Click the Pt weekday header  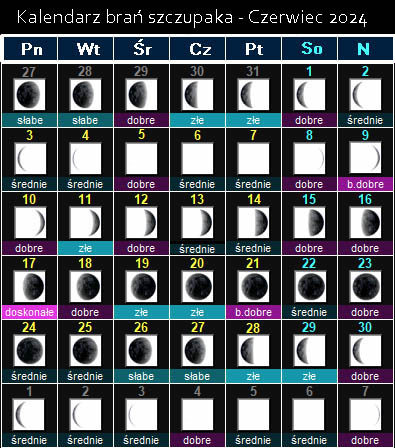254,49
